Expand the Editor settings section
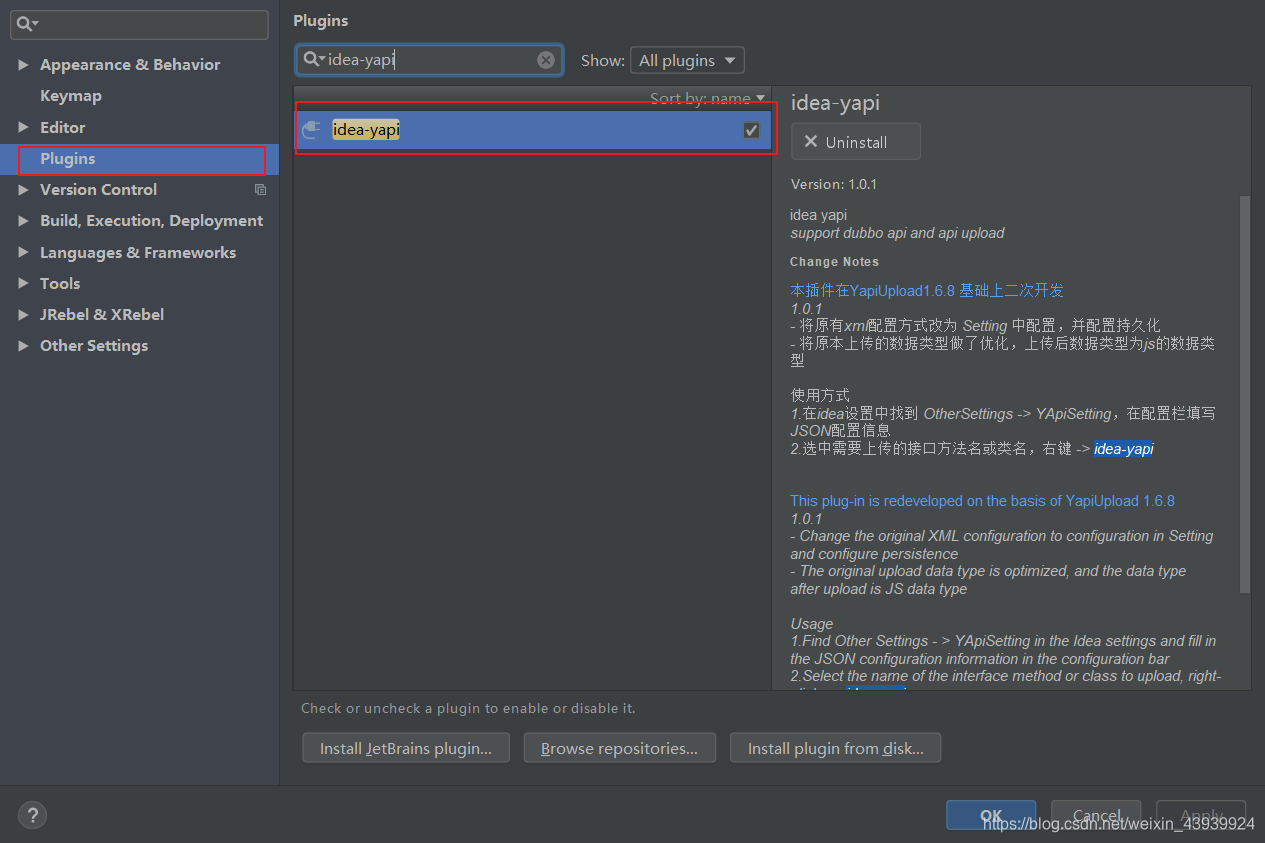1265x843 pixels. click(23, 128)
